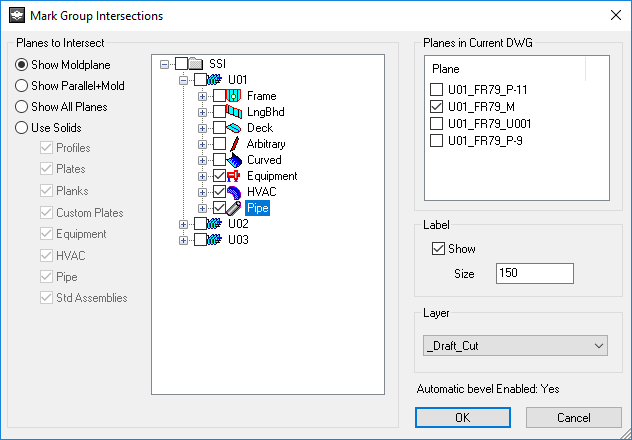This screenshot has height=440, width=632.
Task: Expand the U02 unit node
Action: [183, 224]
